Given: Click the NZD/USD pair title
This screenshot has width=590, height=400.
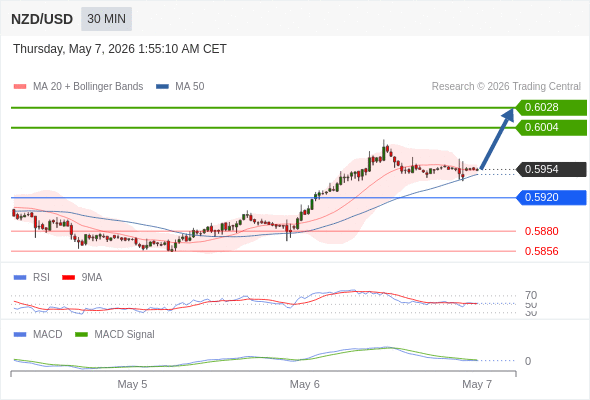Looking at the screenshot, I should [42, 19].
